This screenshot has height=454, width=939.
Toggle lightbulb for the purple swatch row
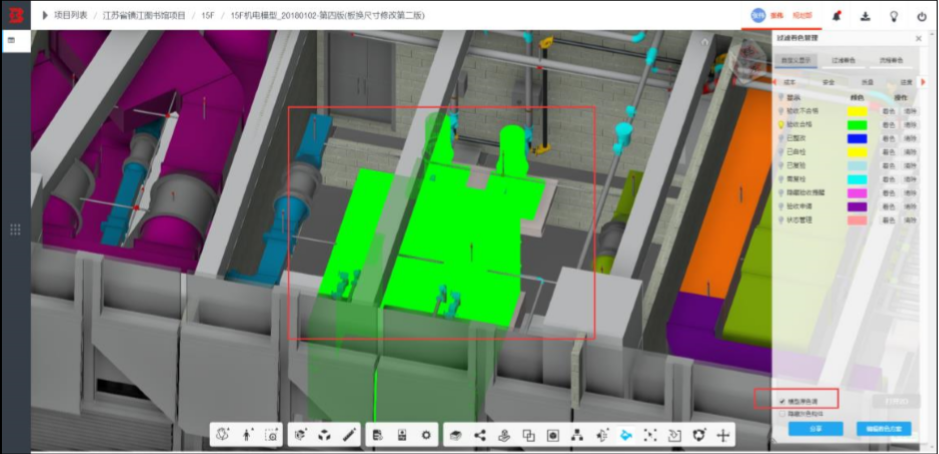point(781,207)
